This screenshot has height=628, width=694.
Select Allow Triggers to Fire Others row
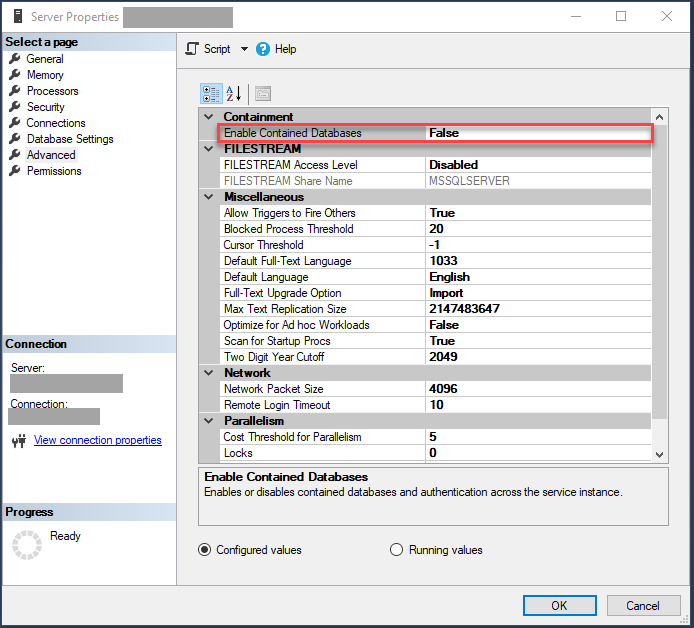(x=436, y=213)
